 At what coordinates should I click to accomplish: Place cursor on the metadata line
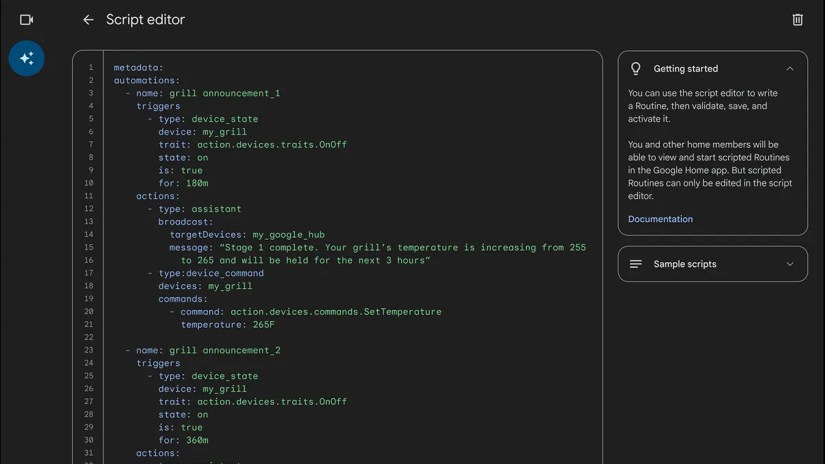(138, 67)
